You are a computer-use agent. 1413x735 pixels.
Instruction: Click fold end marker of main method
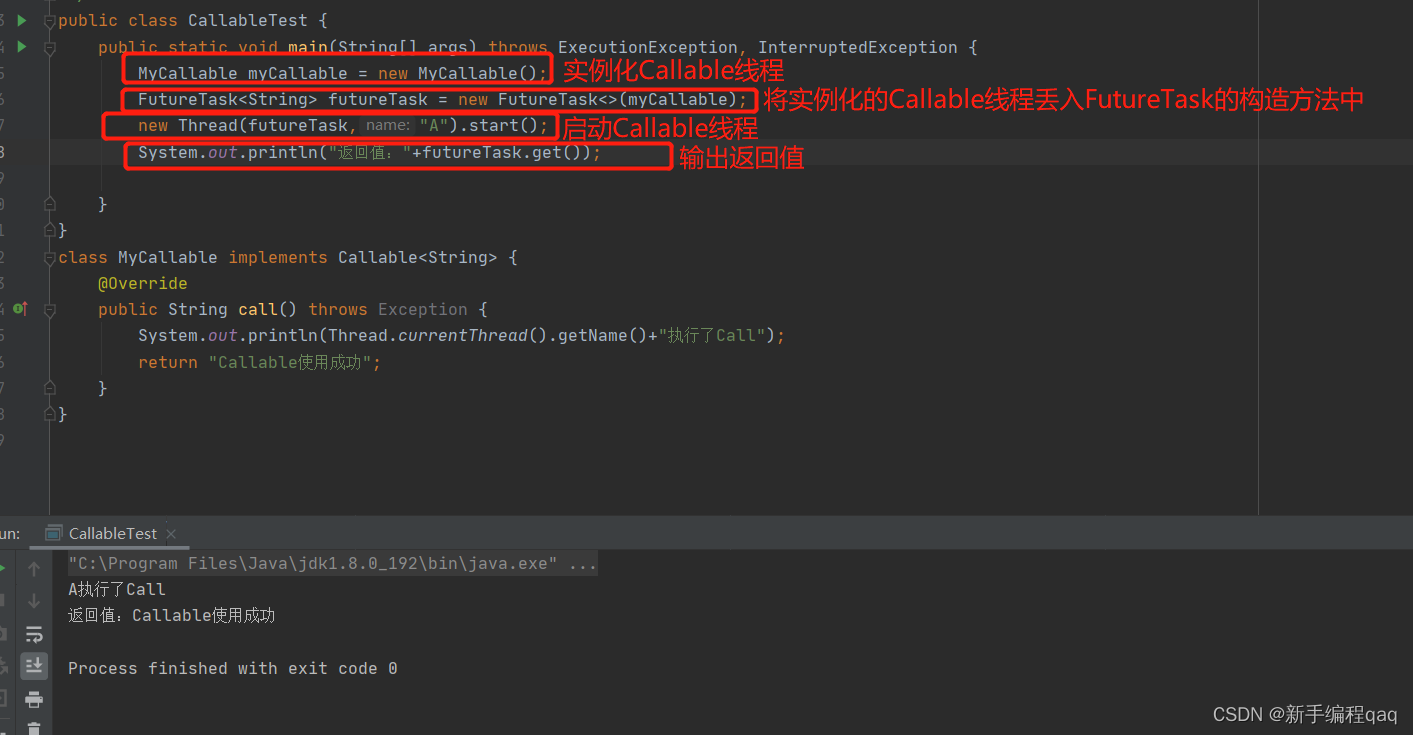coord(50,204)
